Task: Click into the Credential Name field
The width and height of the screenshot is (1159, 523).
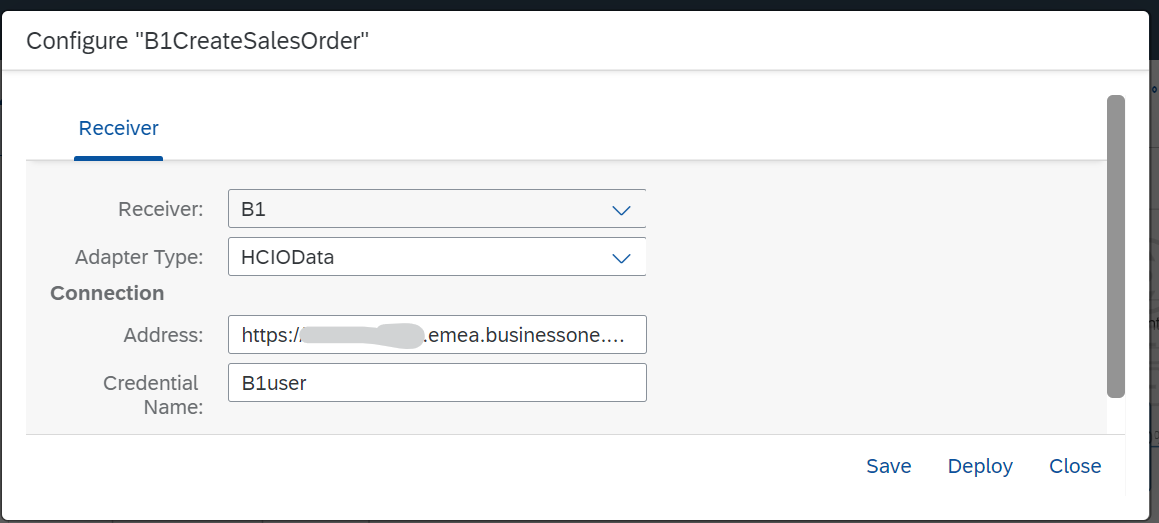Action: [x=437, y=382]
